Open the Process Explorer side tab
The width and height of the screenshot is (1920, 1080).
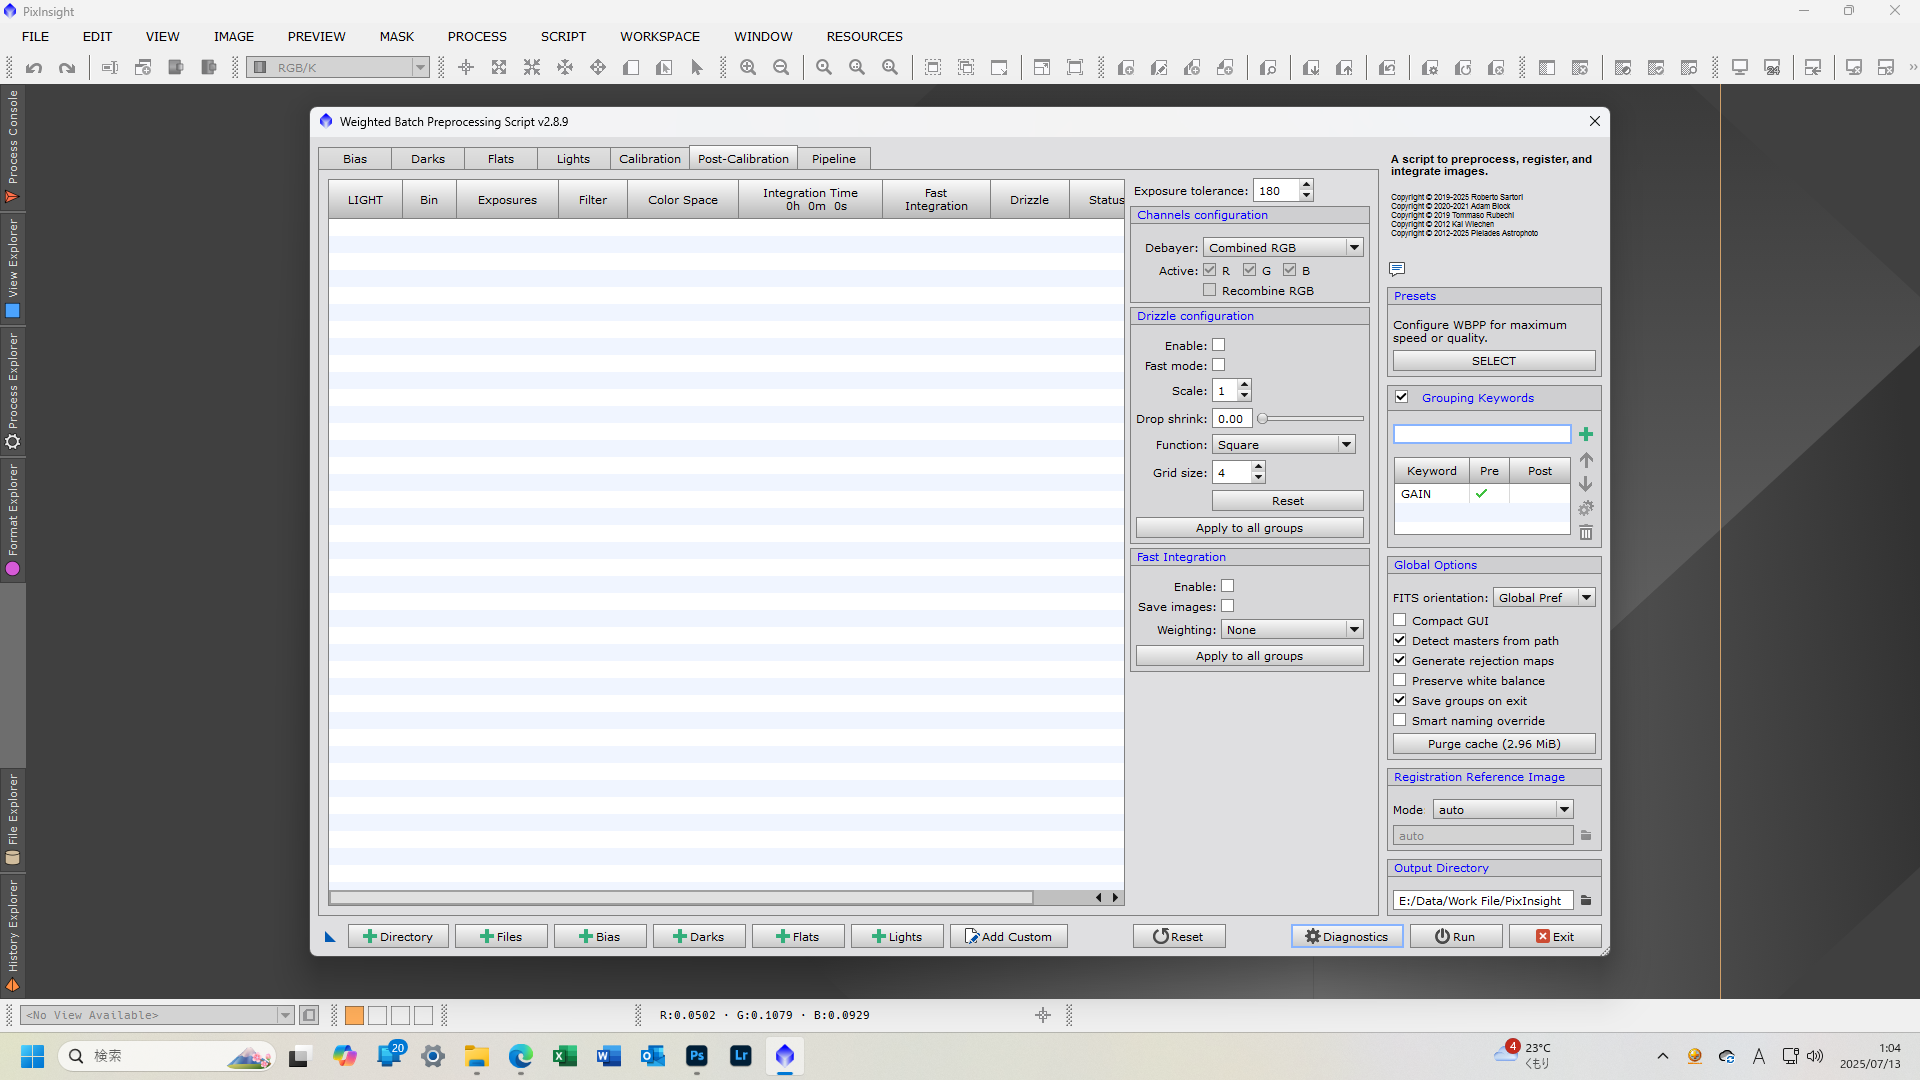point(13,390)
